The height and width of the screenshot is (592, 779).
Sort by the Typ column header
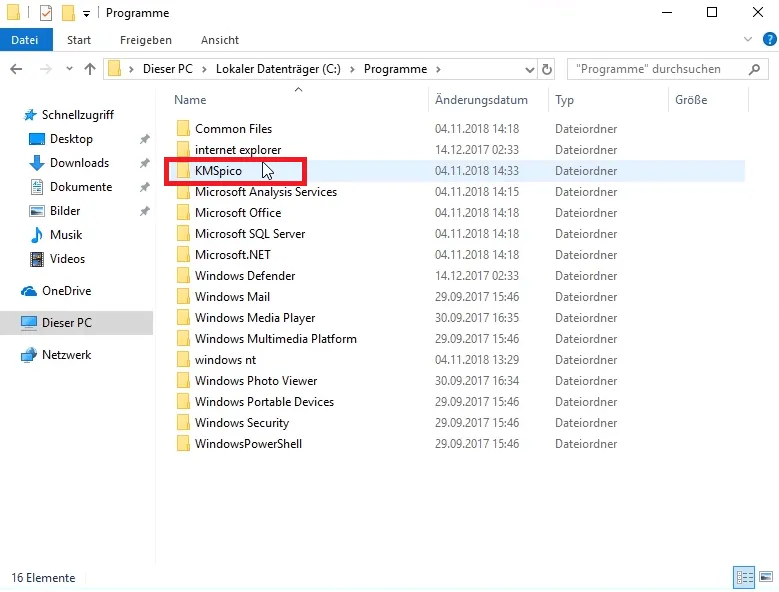[564, 100]
